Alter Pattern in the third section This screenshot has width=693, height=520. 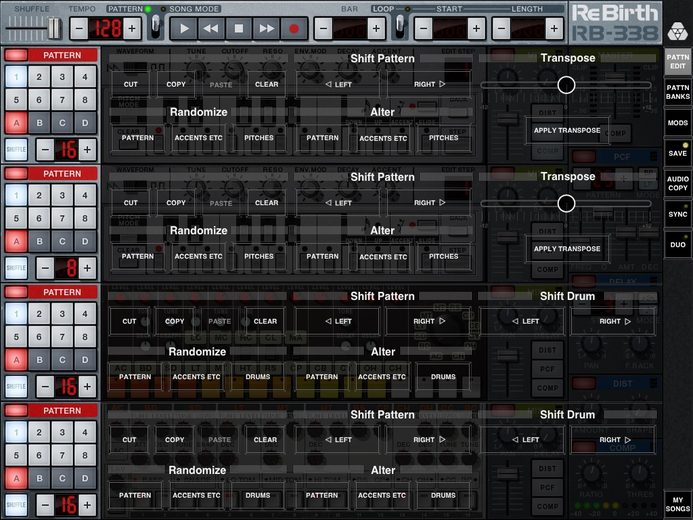point(322,377)
